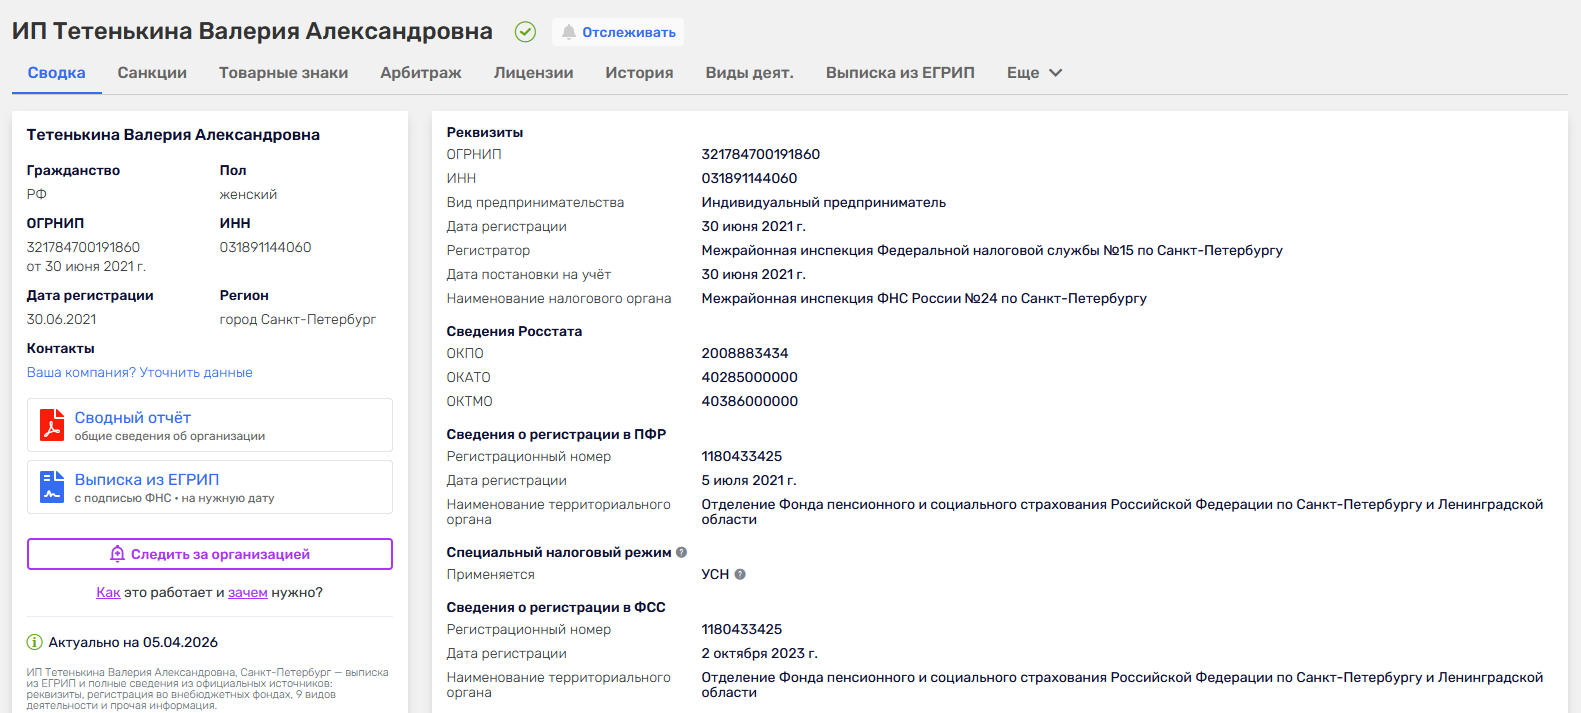Click the green verified checkmark icon

coord(525,32)
